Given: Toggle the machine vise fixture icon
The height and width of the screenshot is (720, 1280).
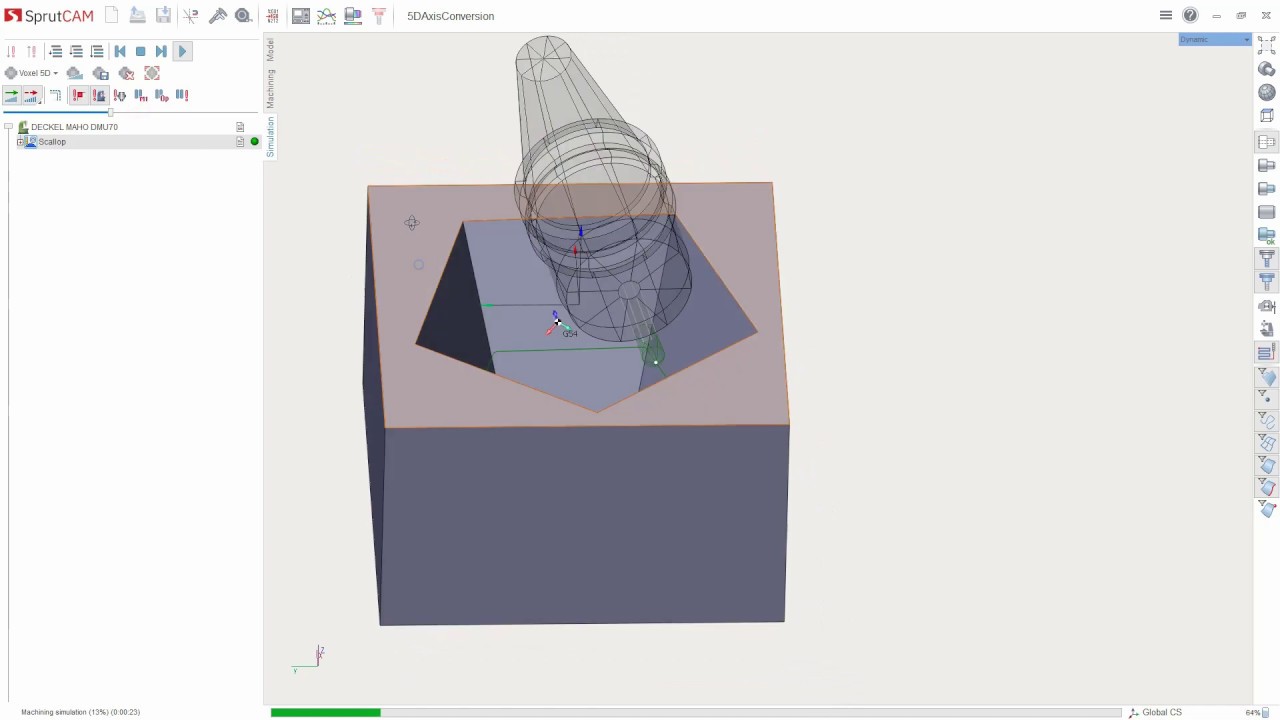Looking at the screenshot, I should (1267, 306).
